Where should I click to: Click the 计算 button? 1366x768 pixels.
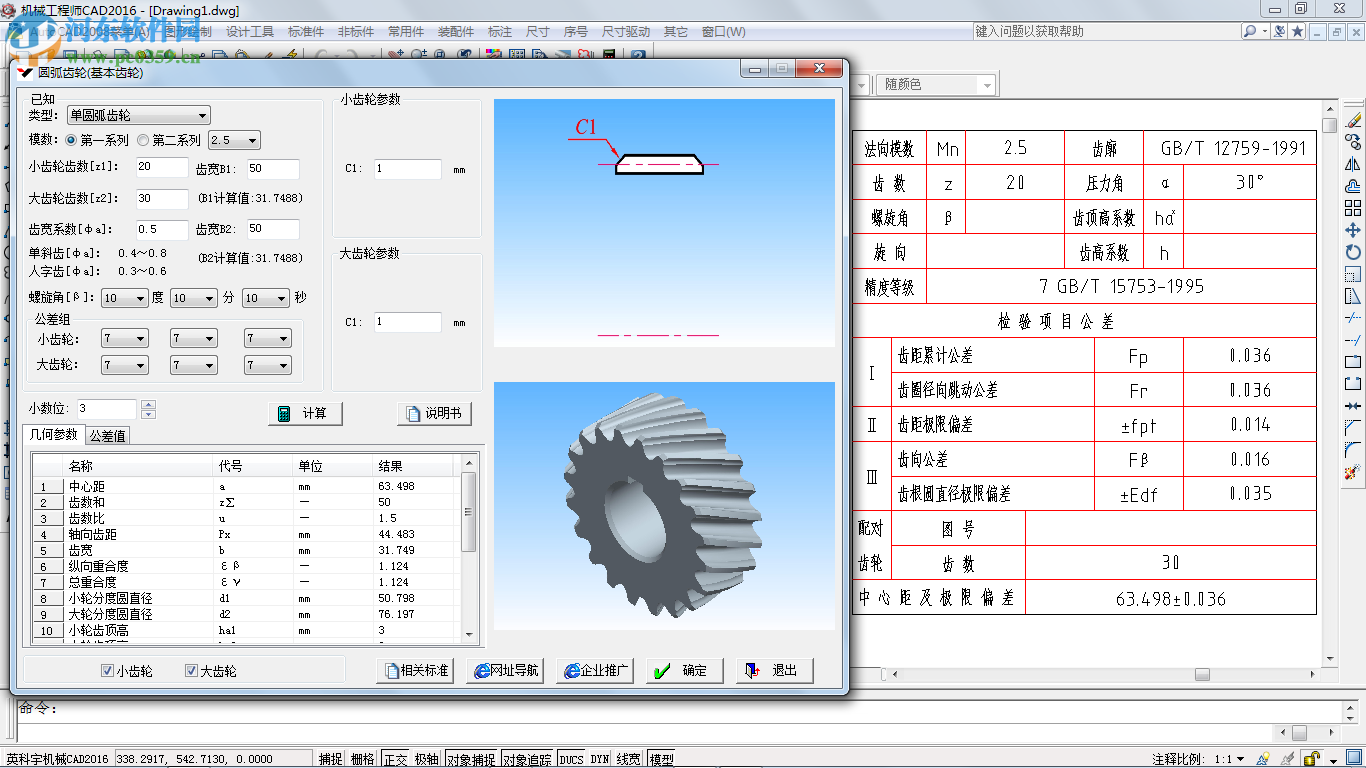pyautogui.click(x=305, y=414)
